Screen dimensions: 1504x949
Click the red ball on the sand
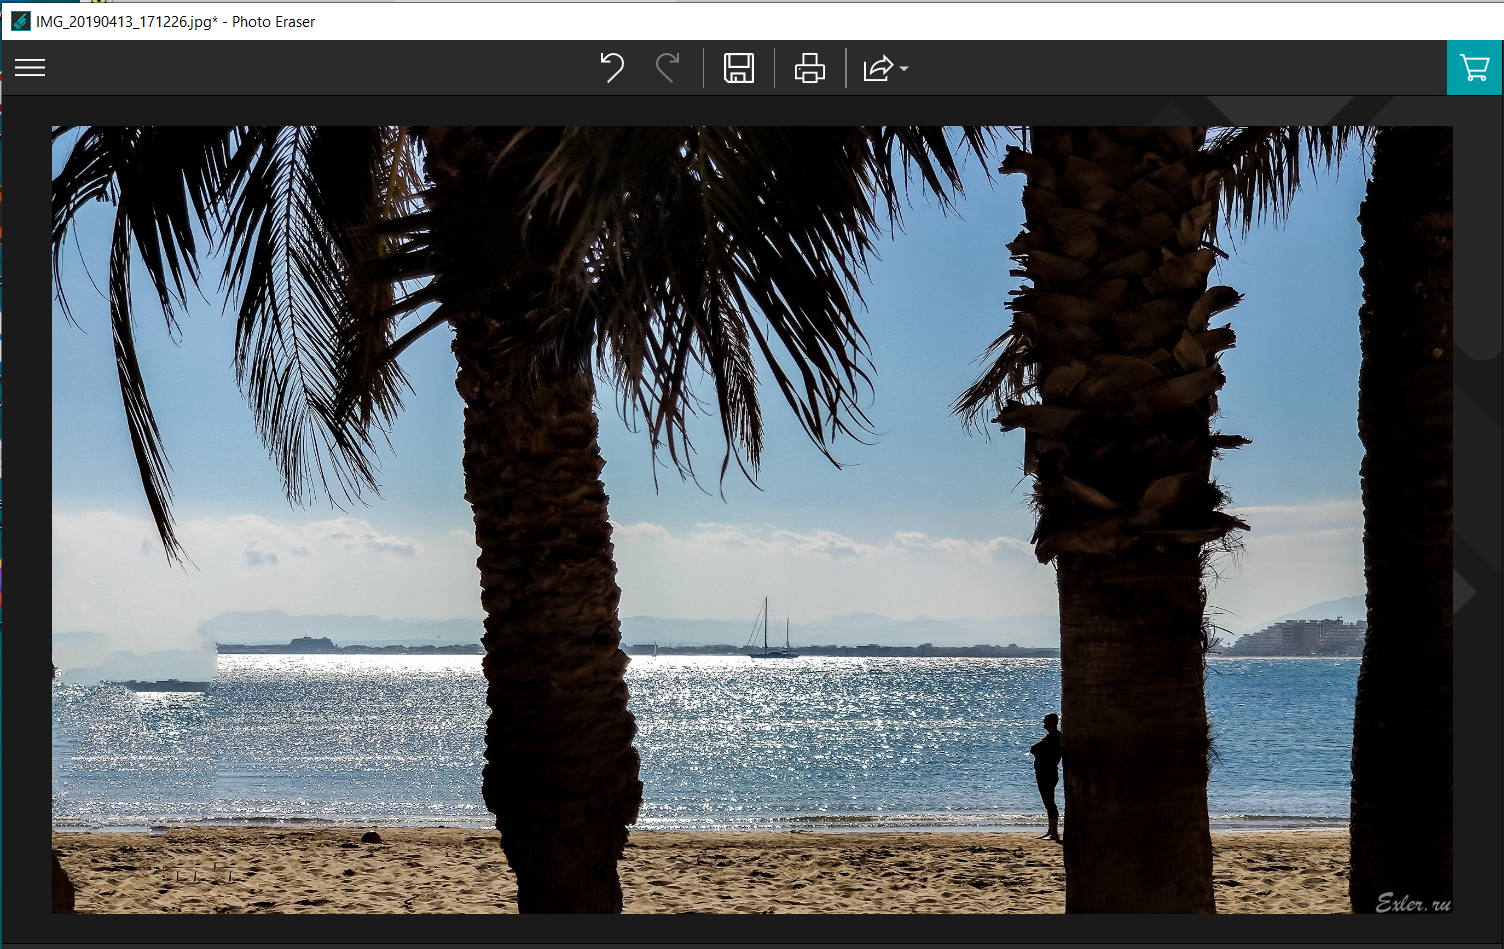pos(371,837)
